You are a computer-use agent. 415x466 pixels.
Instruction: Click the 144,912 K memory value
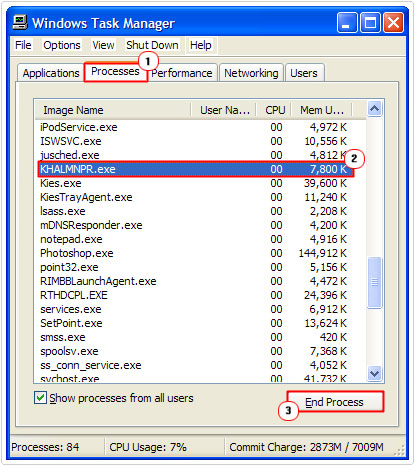coord(323,253)
